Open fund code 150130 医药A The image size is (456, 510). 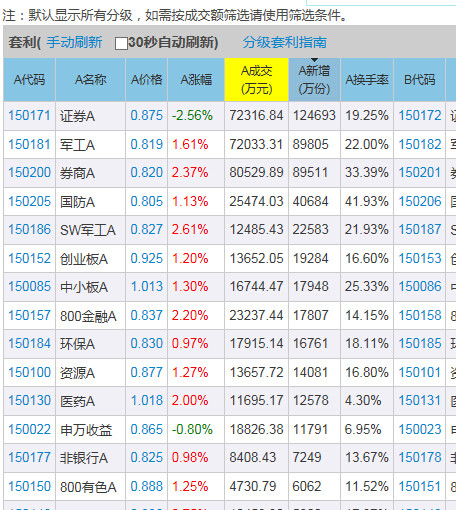coord(29,400)
